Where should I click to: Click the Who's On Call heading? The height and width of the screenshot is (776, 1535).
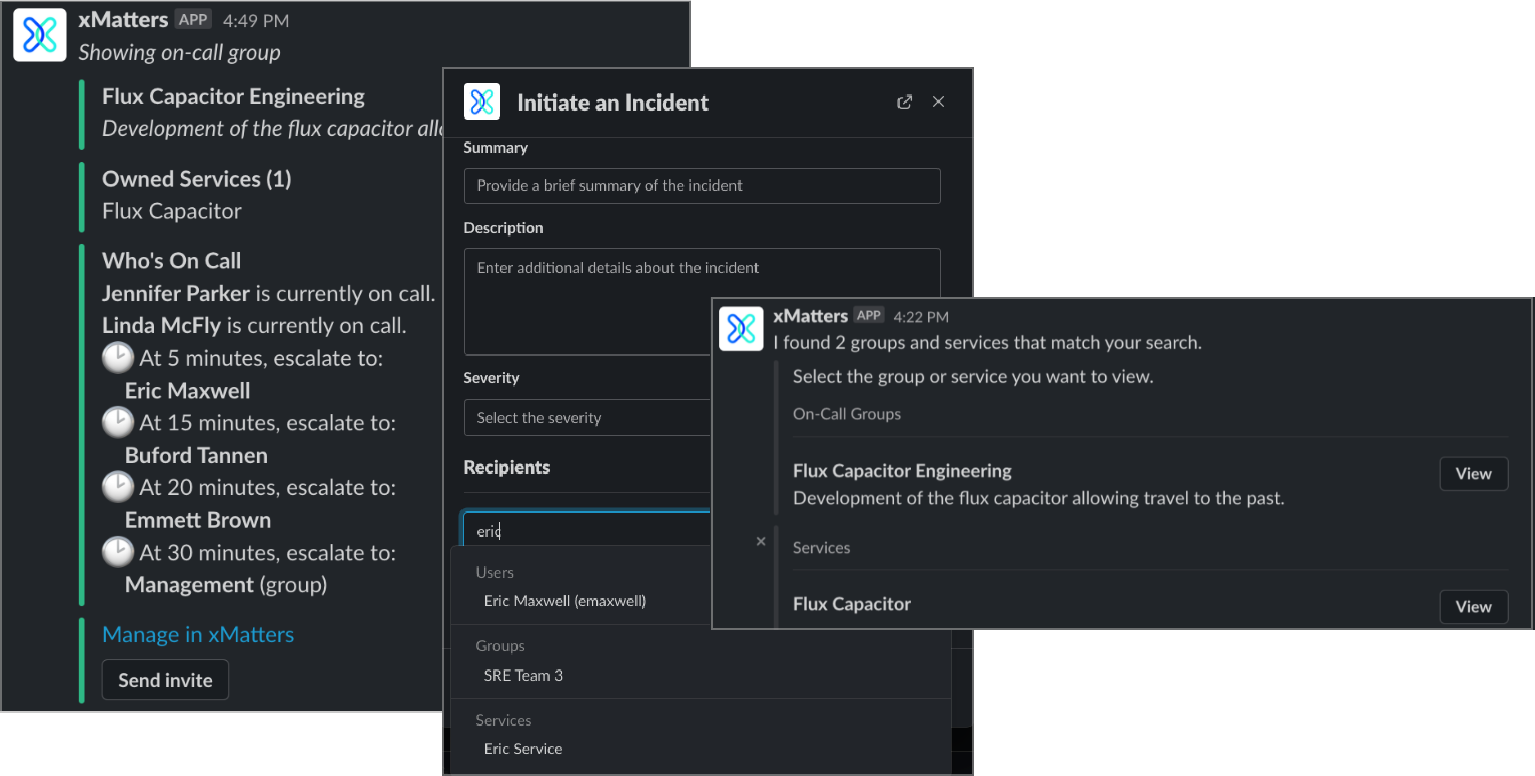[x=172, y=261]
